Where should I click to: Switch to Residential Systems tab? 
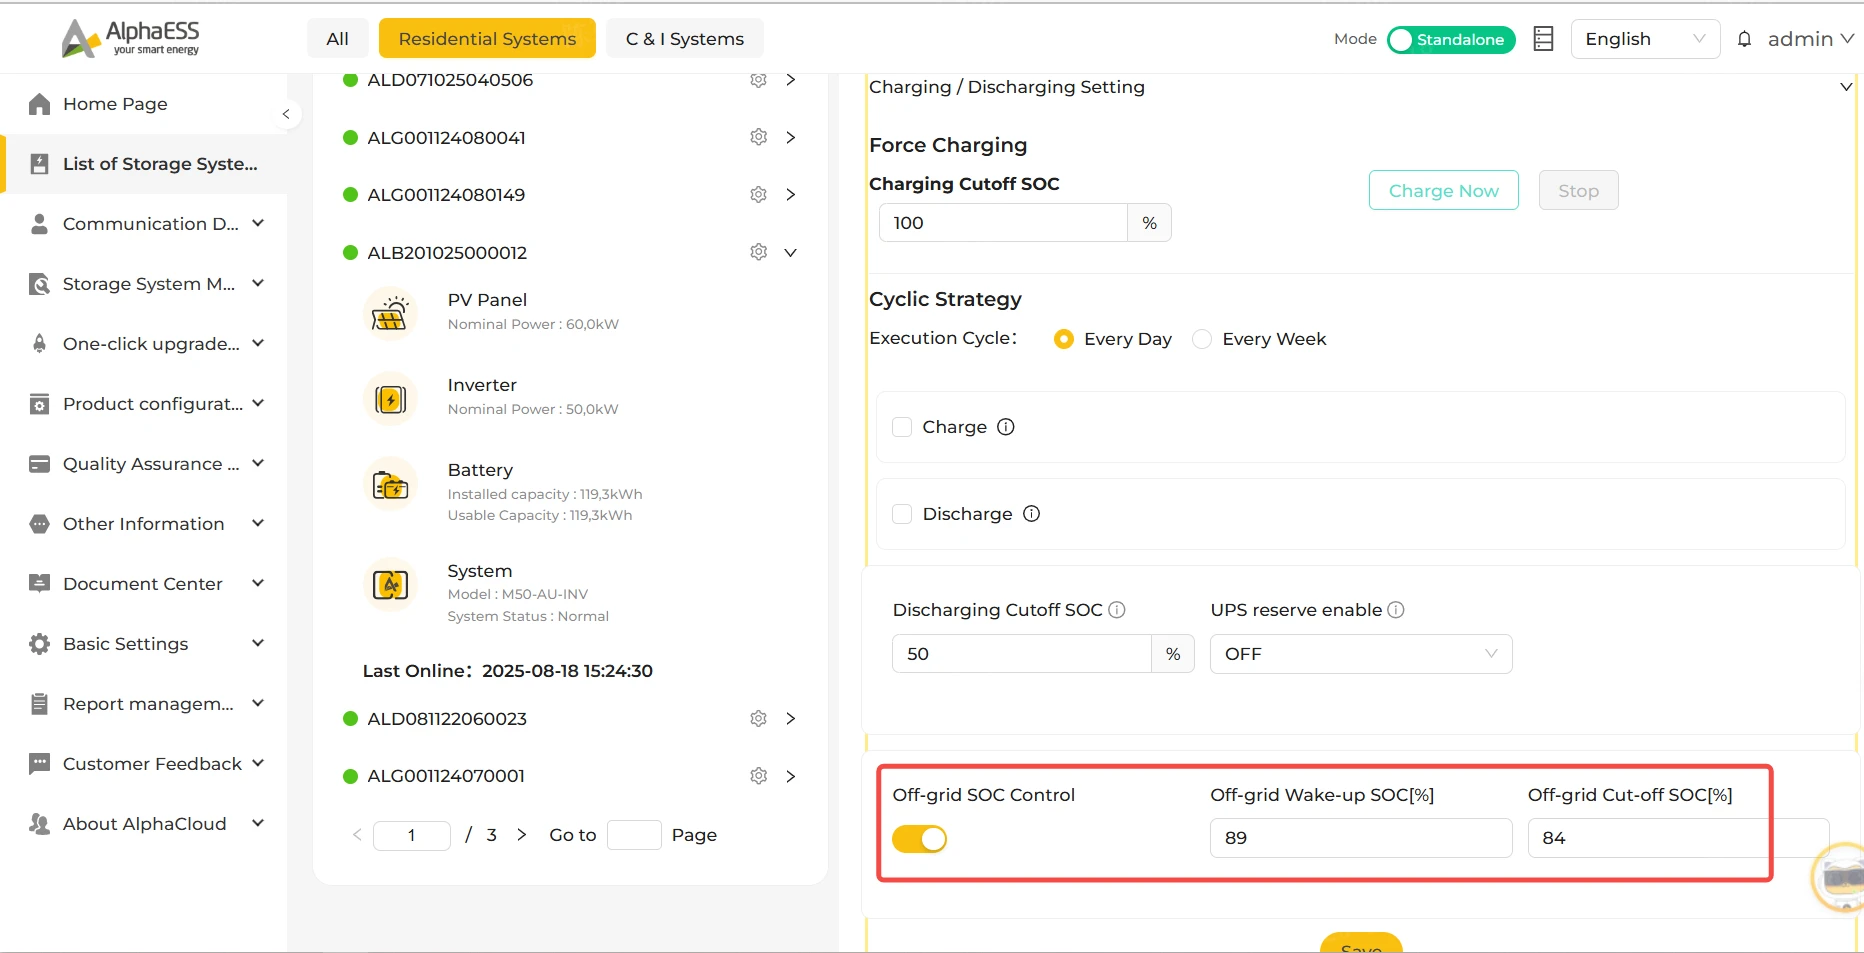487,38
